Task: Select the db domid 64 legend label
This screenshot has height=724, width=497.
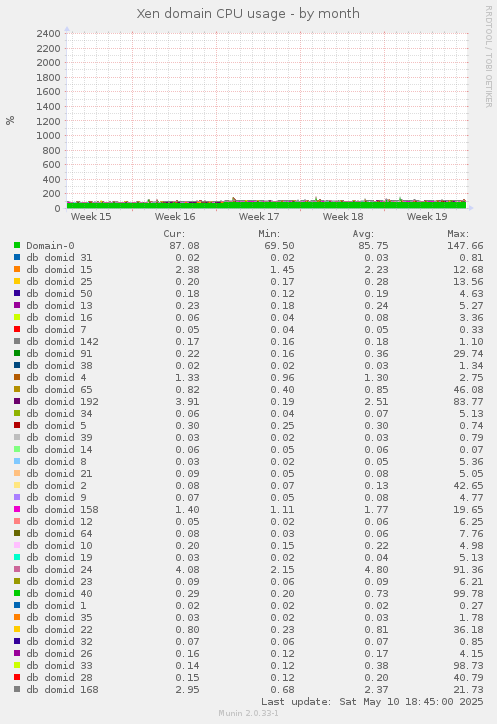Action: point(59,534)
